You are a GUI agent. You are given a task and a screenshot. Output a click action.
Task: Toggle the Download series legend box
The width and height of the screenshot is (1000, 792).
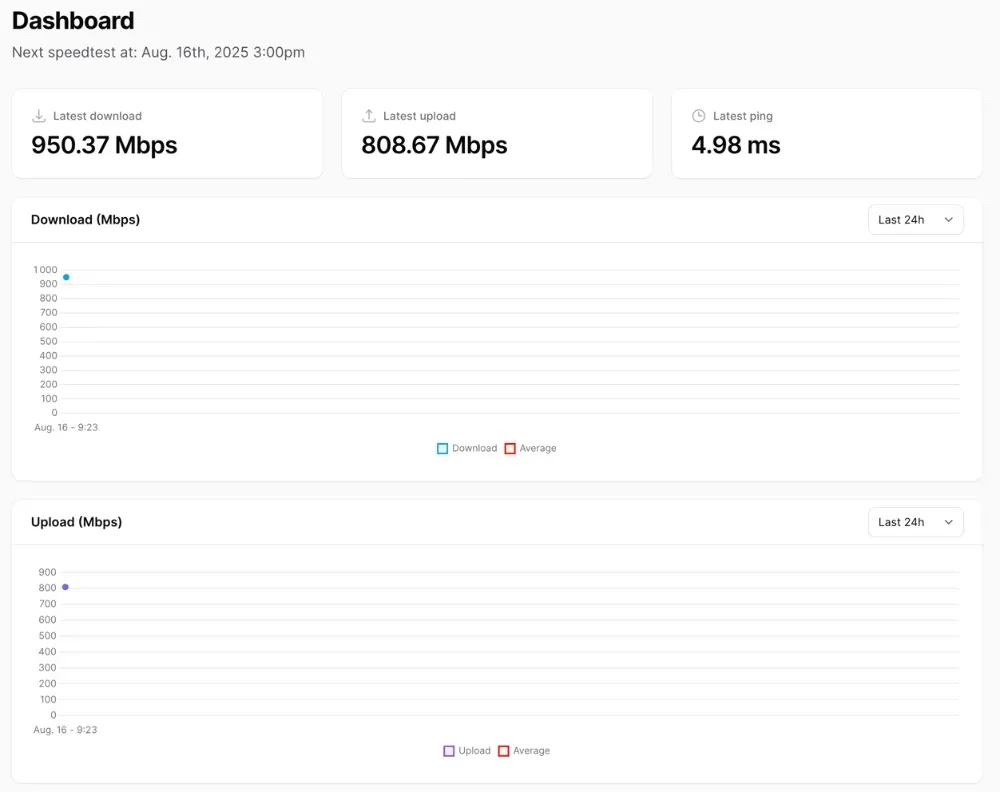[x=443, y=449]
